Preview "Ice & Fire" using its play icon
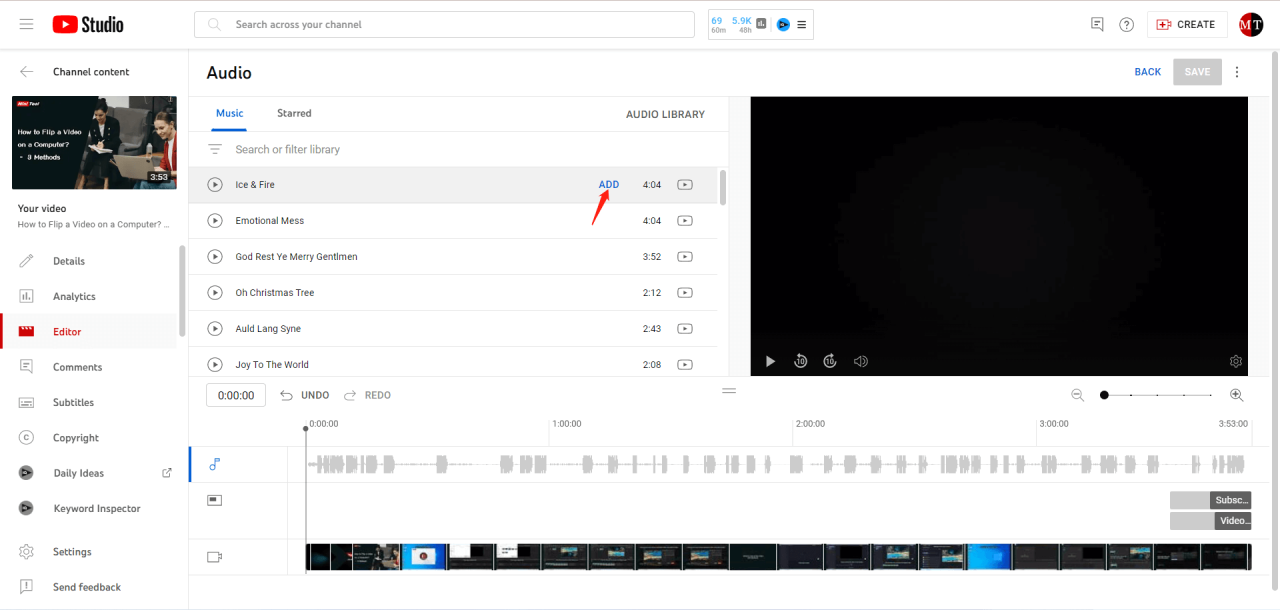 tap(214, 184)
